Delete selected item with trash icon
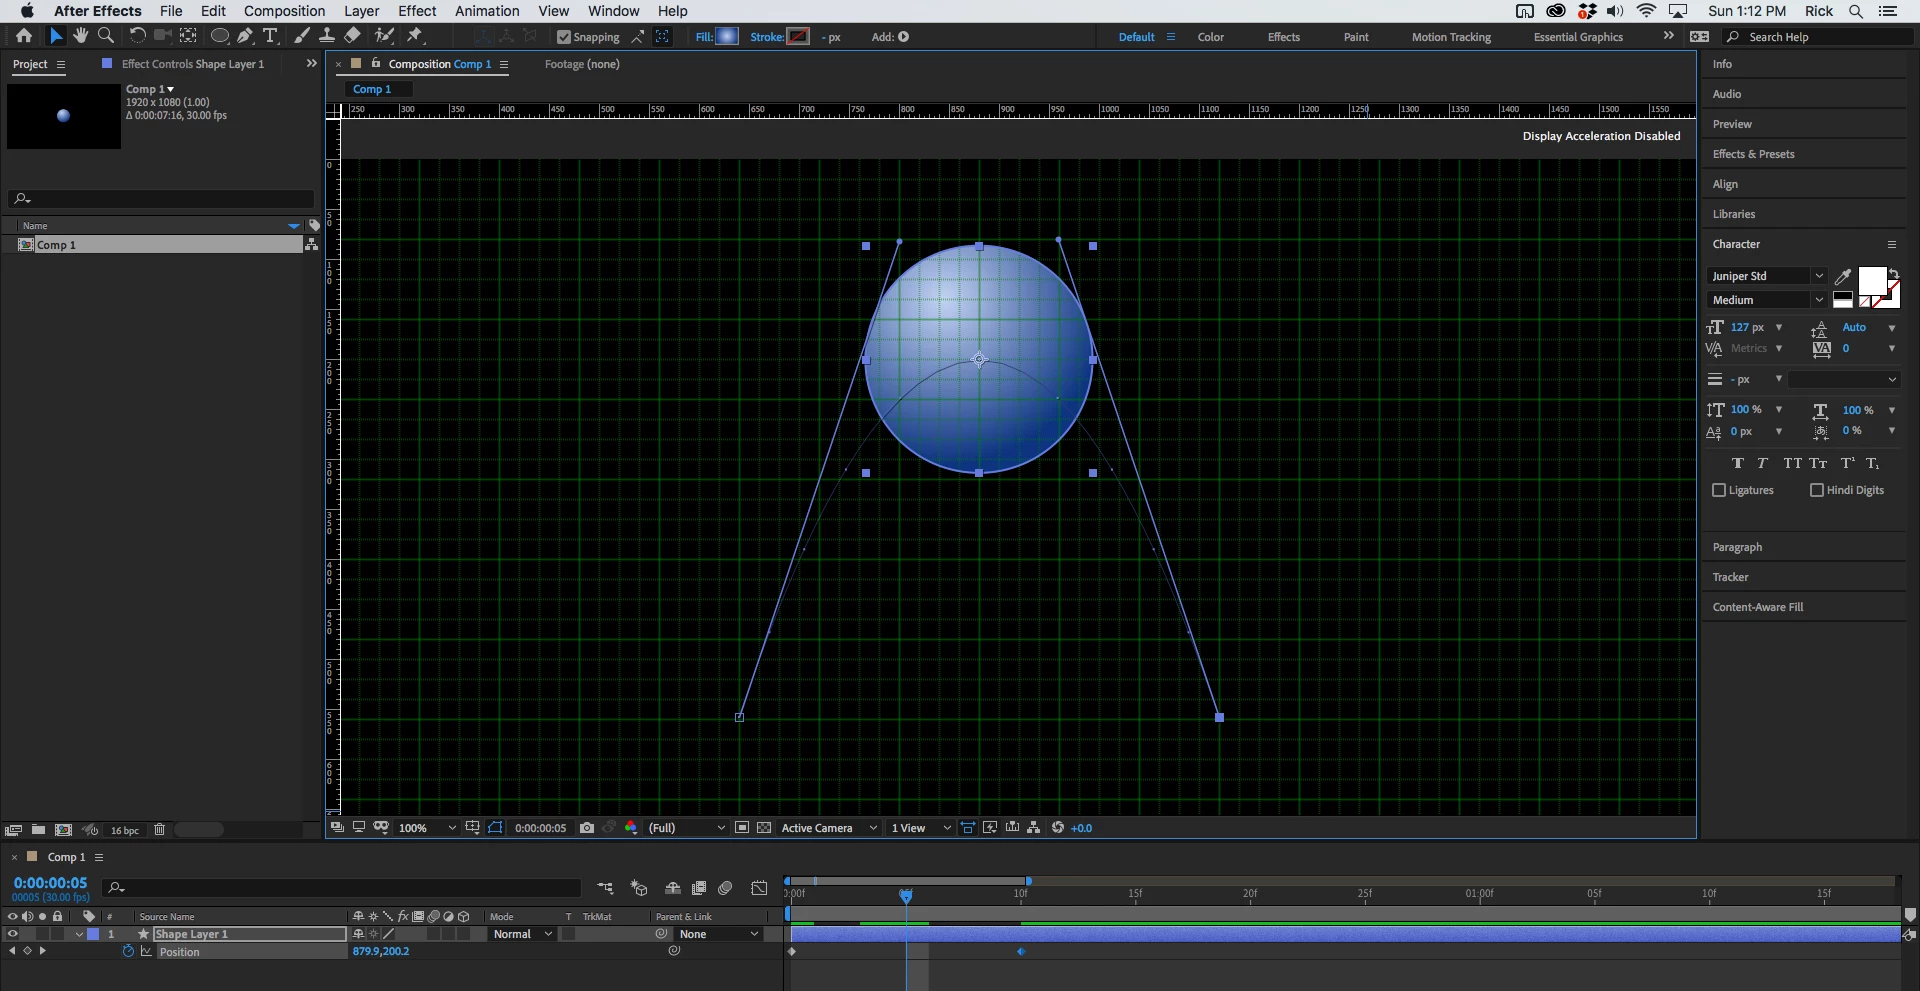Image resolution: width=1920 pixels, height=991 pixels. [159, 830]
